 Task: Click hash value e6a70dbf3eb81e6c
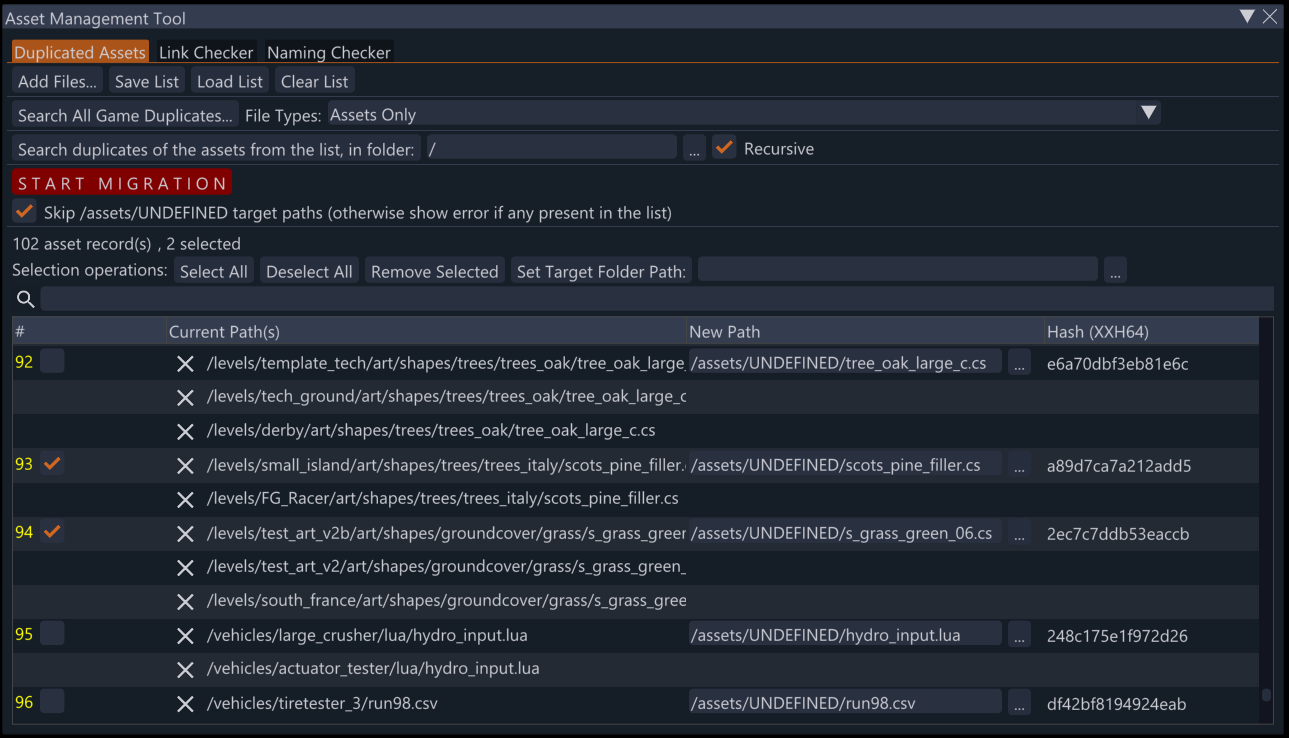[x=1117, y=364]
